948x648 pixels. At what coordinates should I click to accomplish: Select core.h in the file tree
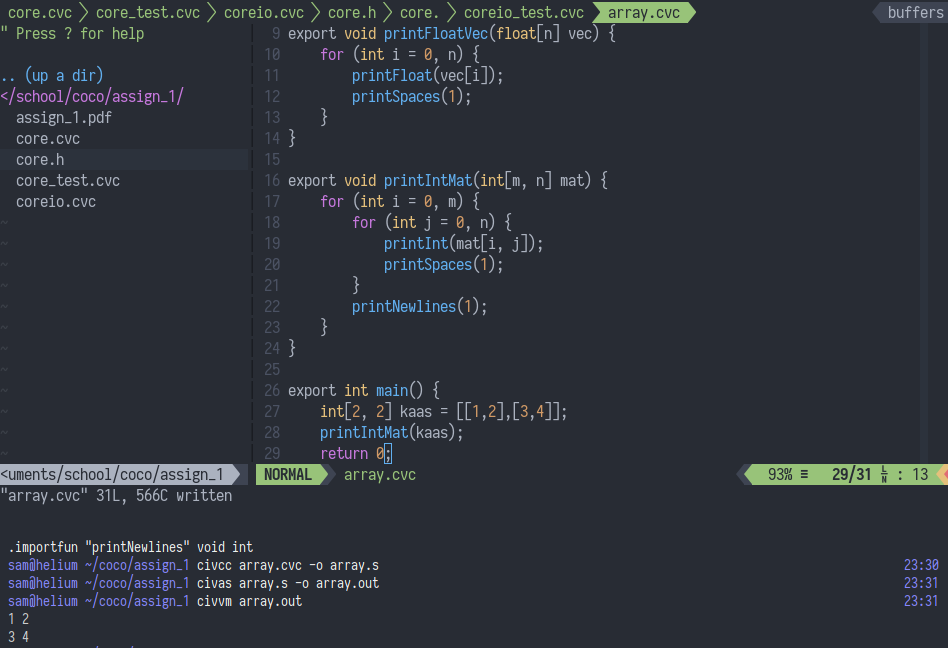[39, 160]
